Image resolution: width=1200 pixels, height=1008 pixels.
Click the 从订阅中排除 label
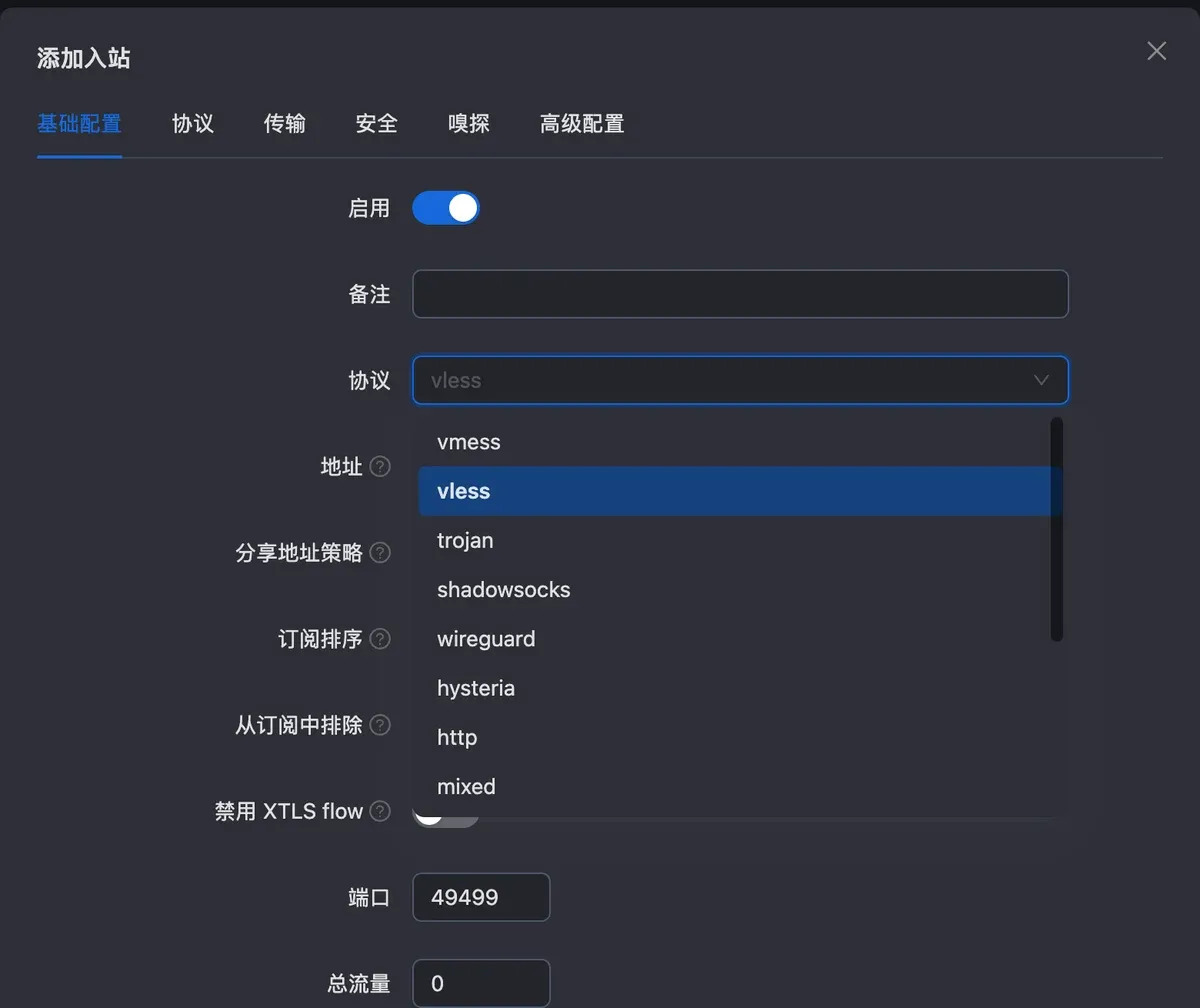coord(299,724)
